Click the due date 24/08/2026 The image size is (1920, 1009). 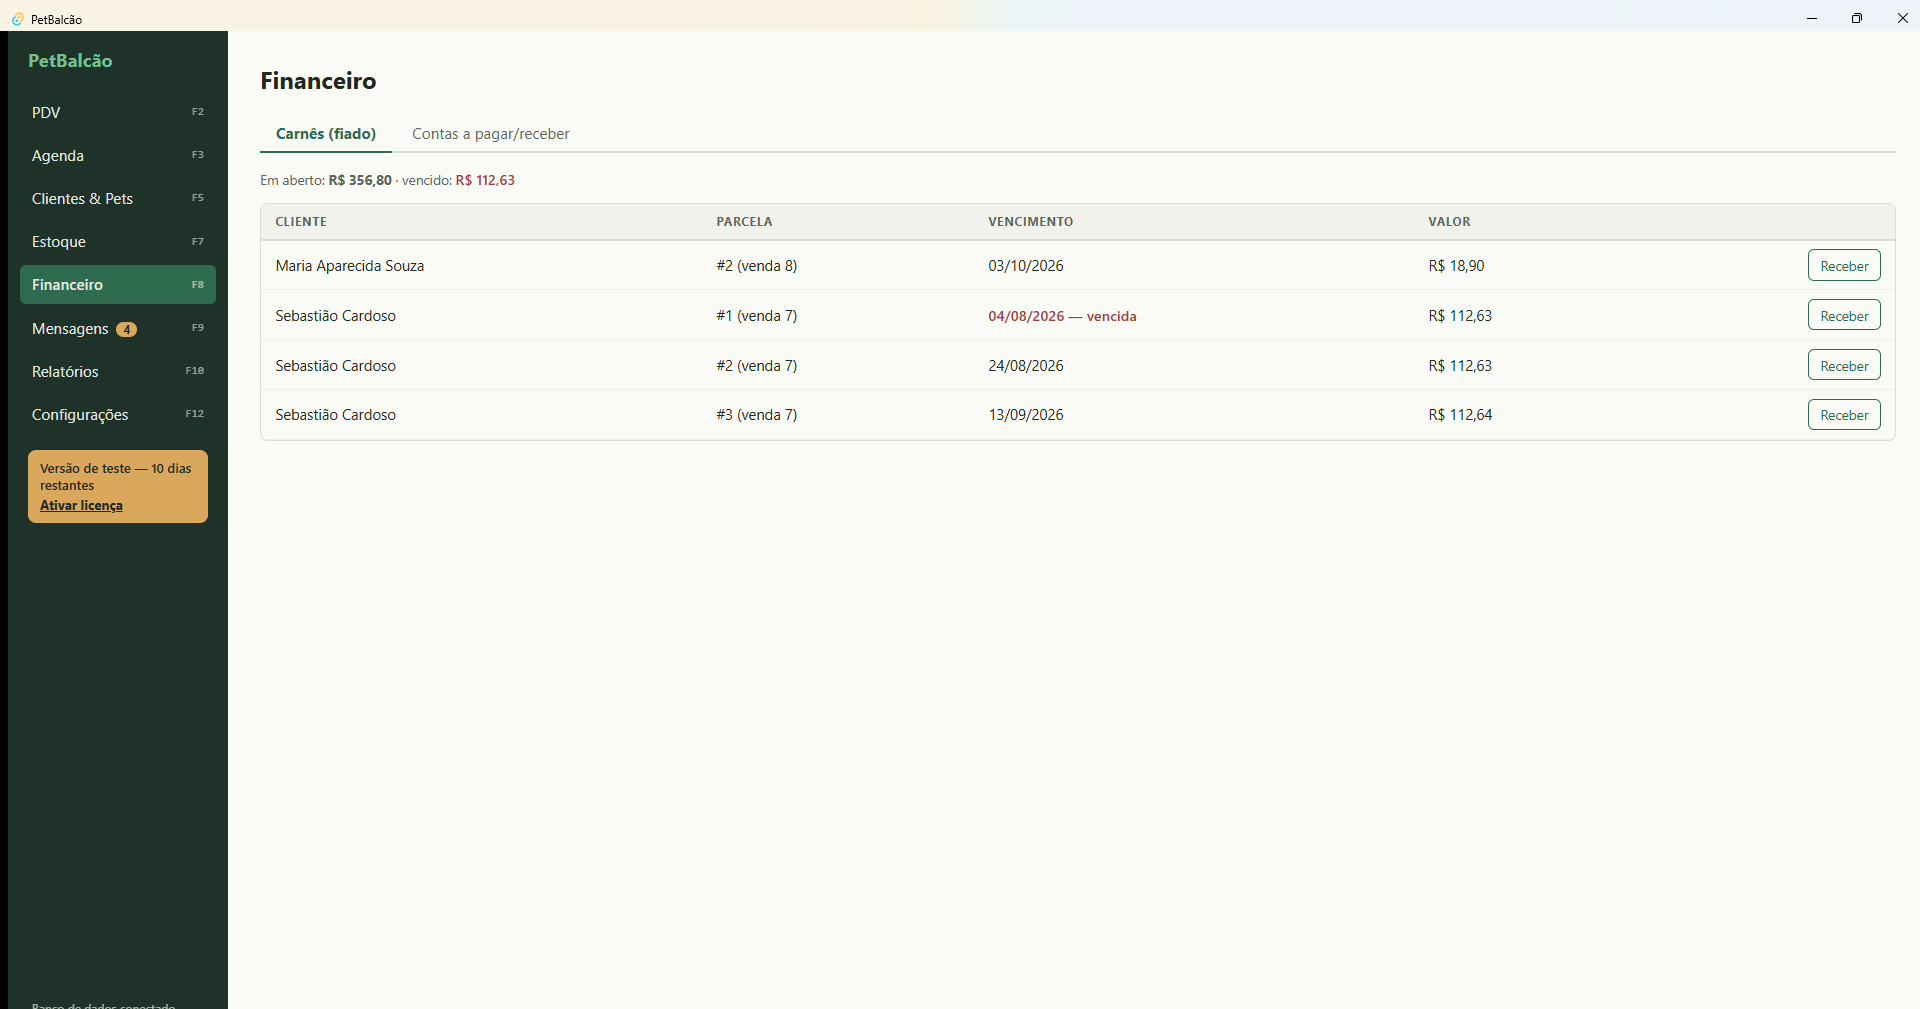click(x=1026, y=366)
